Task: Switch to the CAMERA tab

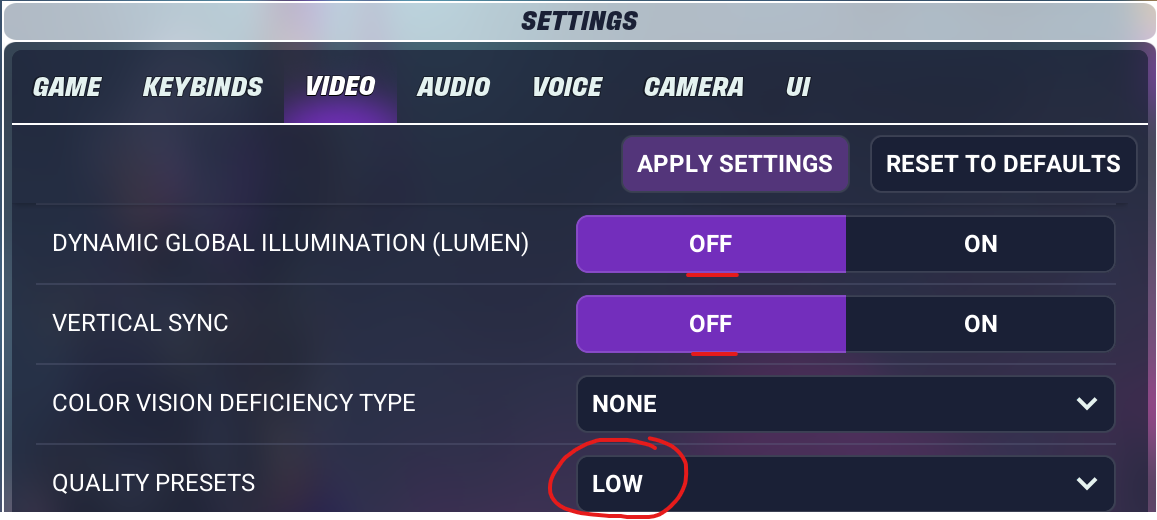Action: point(694,87)
